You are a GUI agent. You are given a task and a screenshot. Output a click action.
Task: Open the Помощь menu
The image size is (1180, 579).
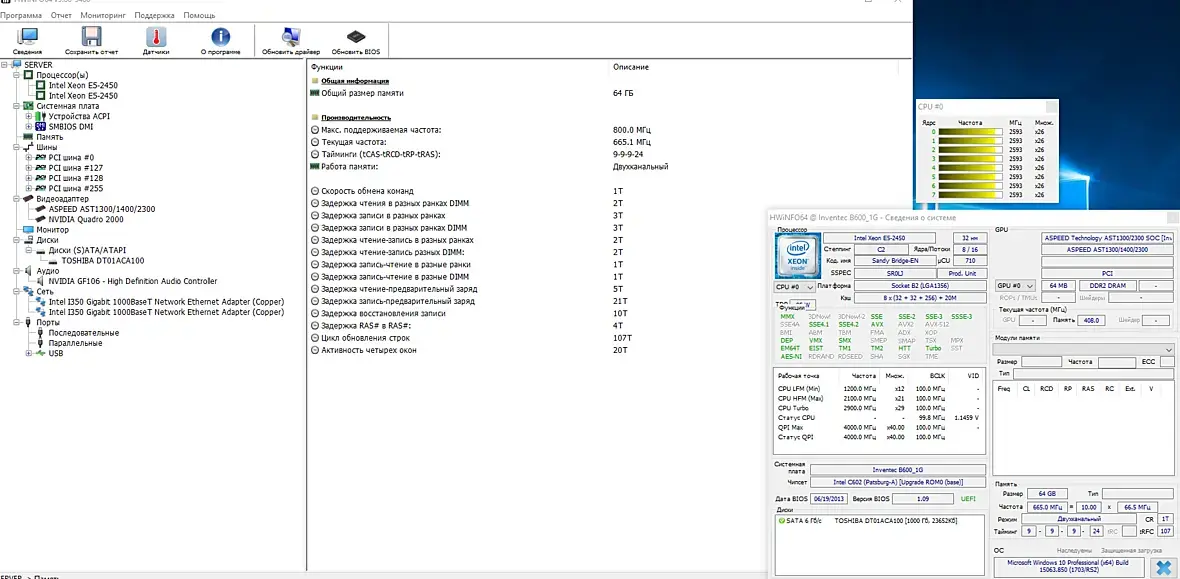coord(199,15)
